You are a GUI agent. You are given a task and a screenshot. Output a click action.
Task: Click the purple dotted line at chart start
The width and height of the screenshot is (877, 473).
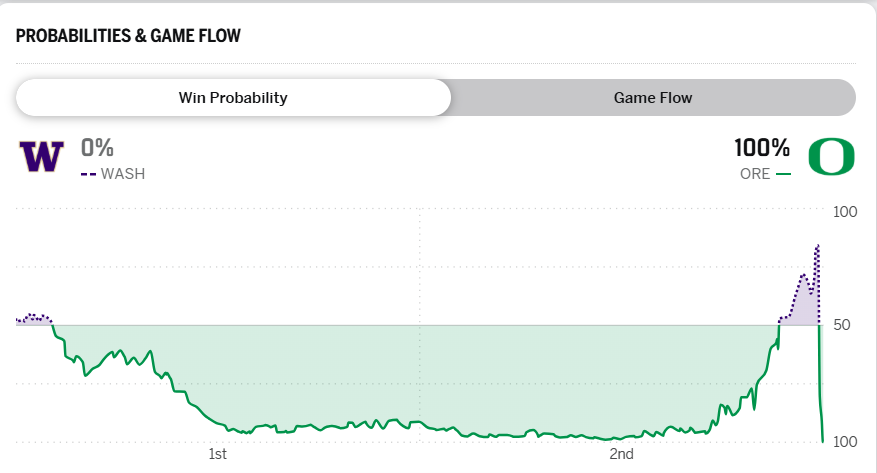tap(32, 316)
